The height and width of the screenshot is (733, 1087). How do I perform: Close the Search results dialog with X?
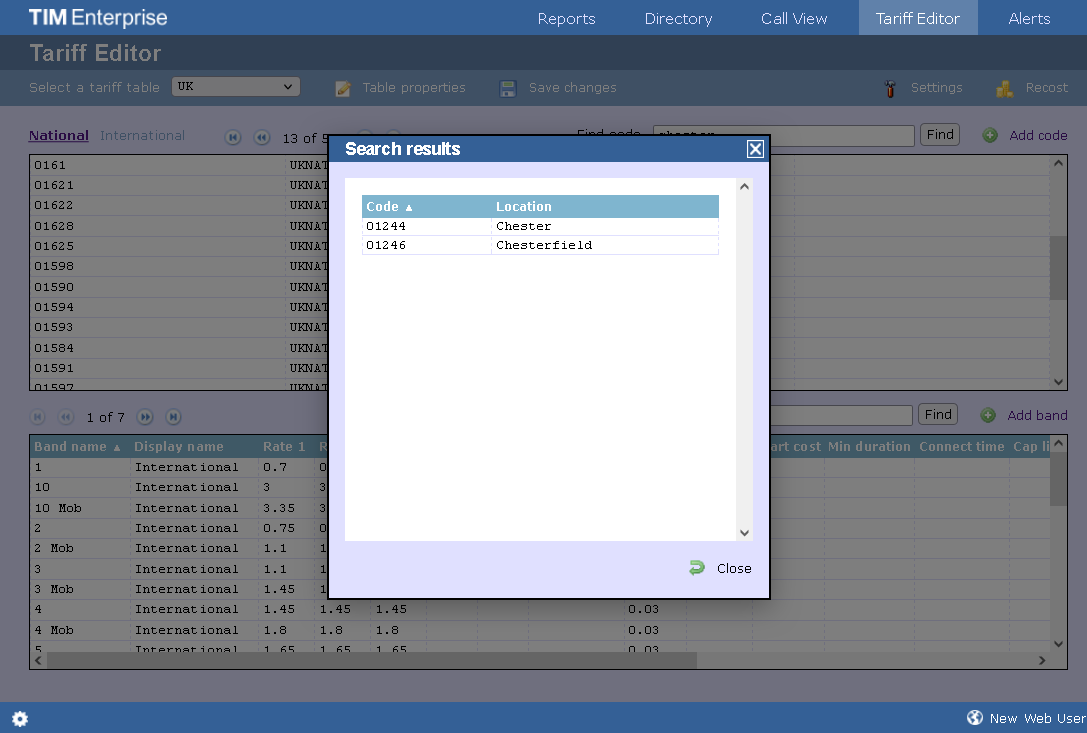(755, 149)
